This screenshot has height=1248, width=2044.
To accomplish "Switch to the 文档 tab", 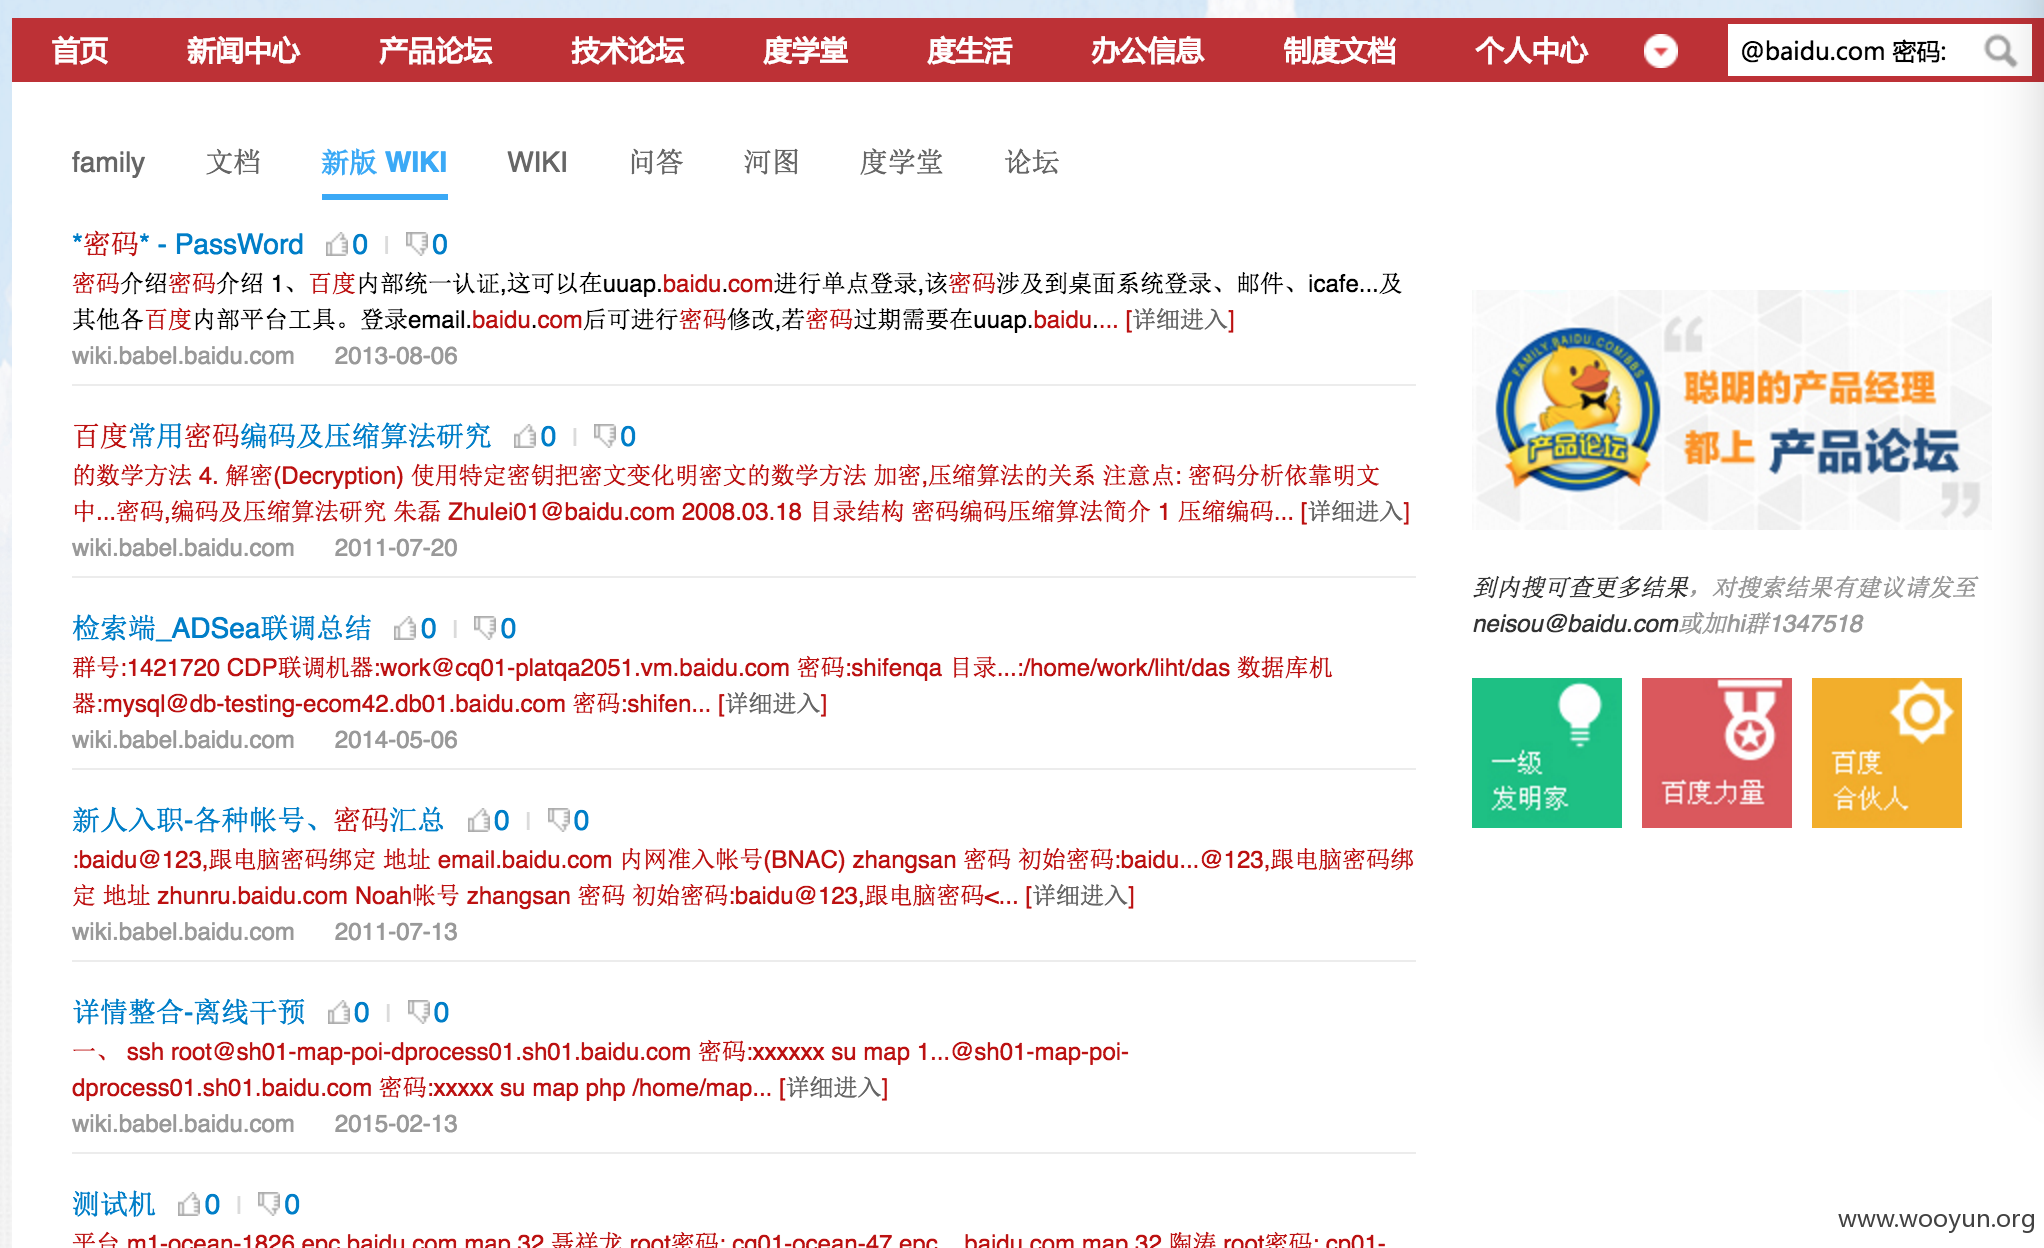I will pos(233,162).
